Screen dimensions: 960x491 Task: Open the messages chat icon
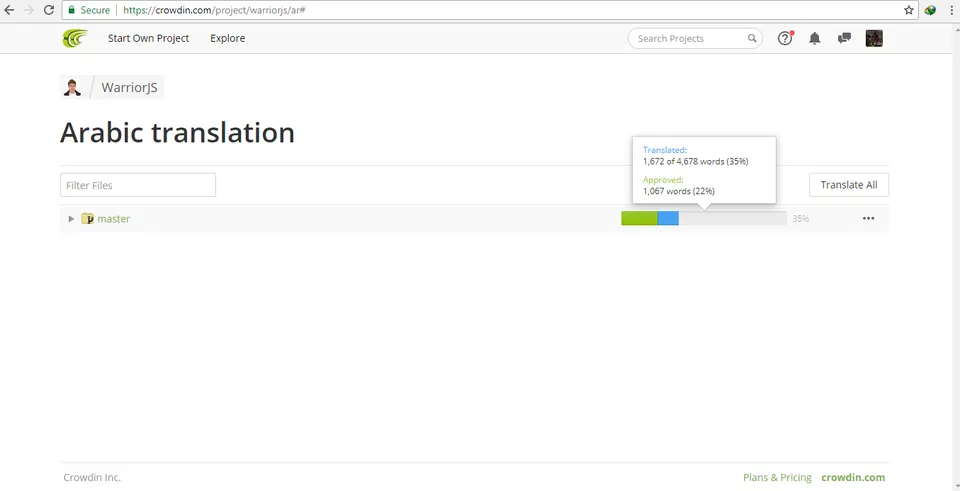click(844, 38)
